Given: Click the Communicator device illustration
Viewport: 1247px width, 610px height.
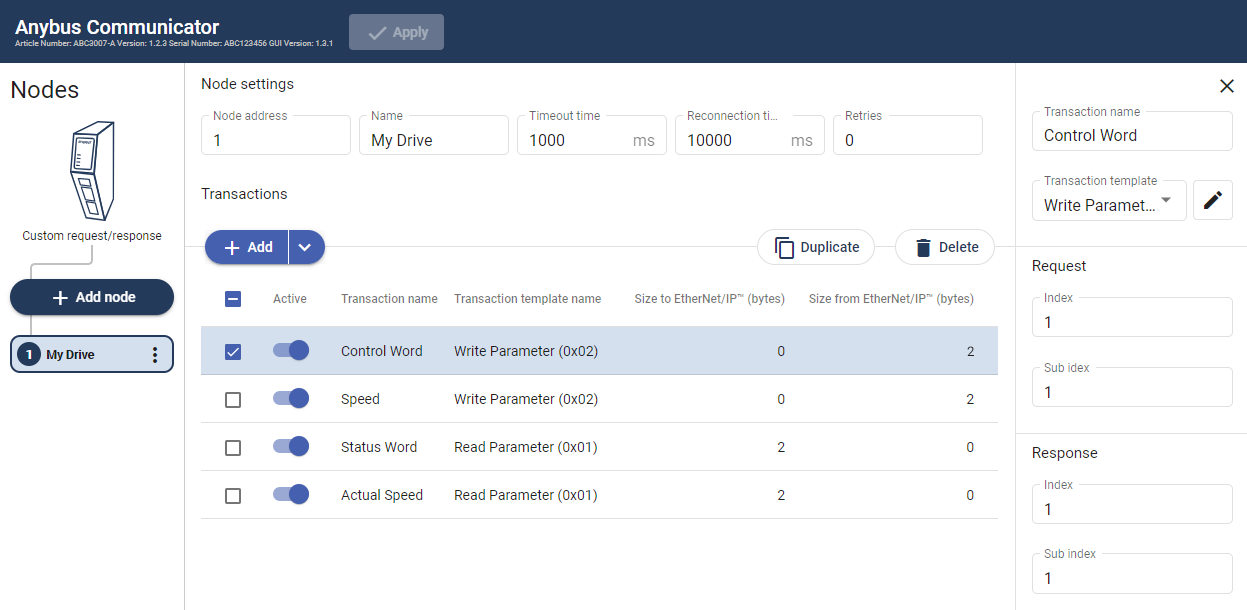Looking at the screenshot, I should coord(91,170).
